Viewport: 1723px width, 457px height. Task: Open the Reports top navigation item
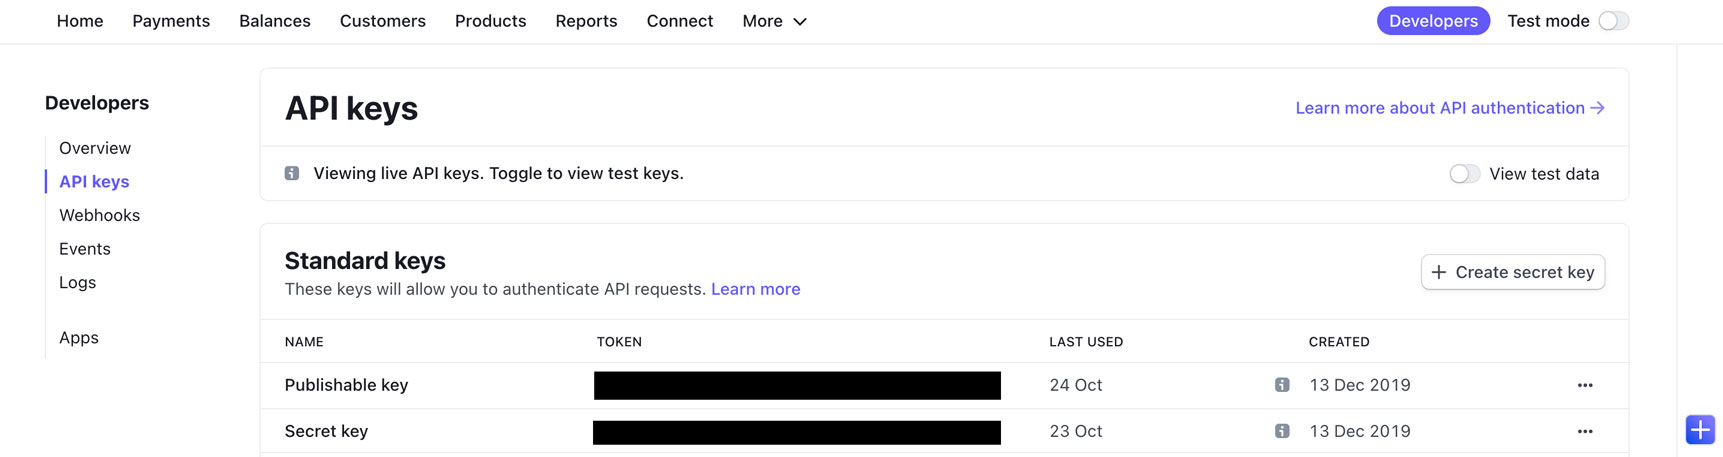(x=586, y=21)
